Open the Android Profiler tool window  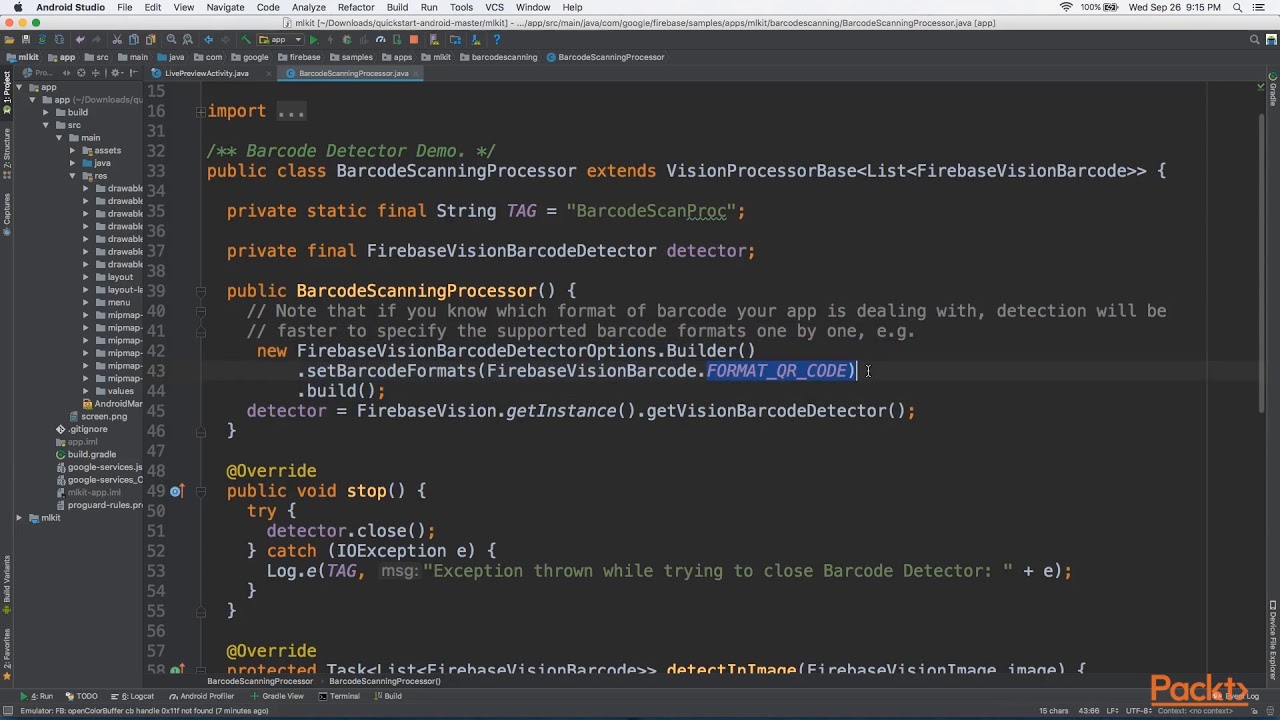coord(201,696)
